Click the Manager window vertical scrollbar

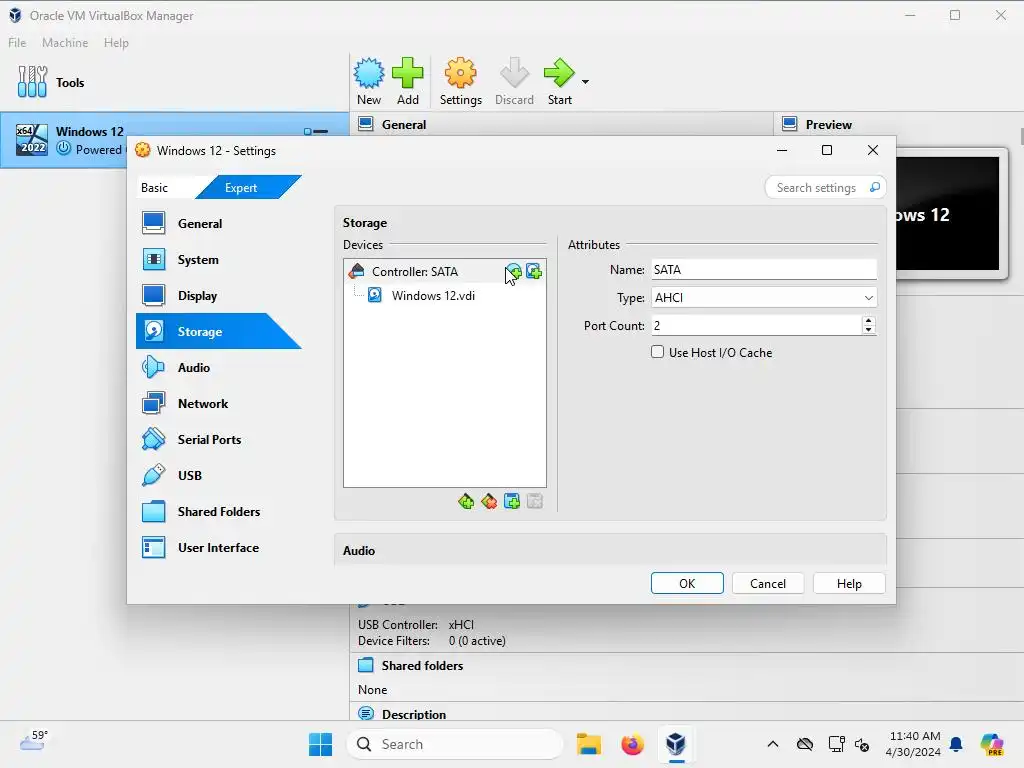click(1021, 136)
